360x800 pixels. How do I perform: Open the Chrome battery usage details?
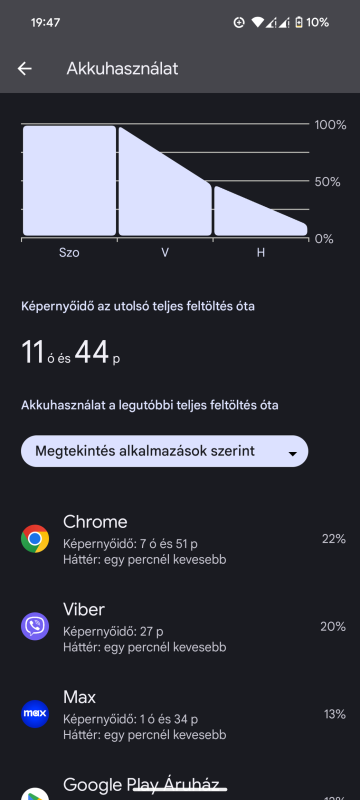180,539
